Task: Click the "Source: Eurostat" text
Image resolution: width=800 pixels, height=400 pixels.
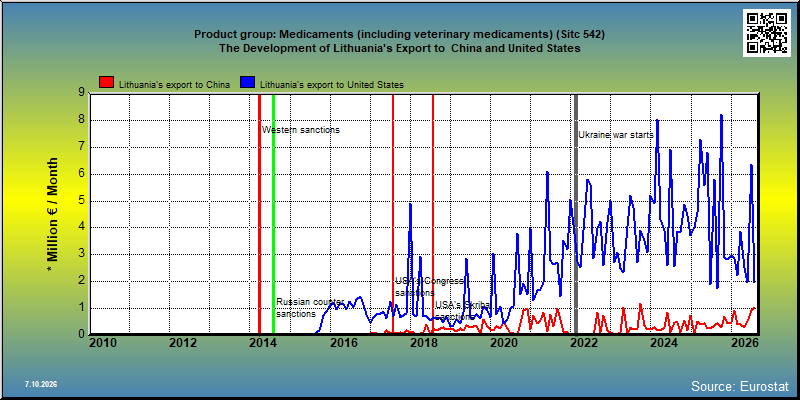Action: coord(740,386)
